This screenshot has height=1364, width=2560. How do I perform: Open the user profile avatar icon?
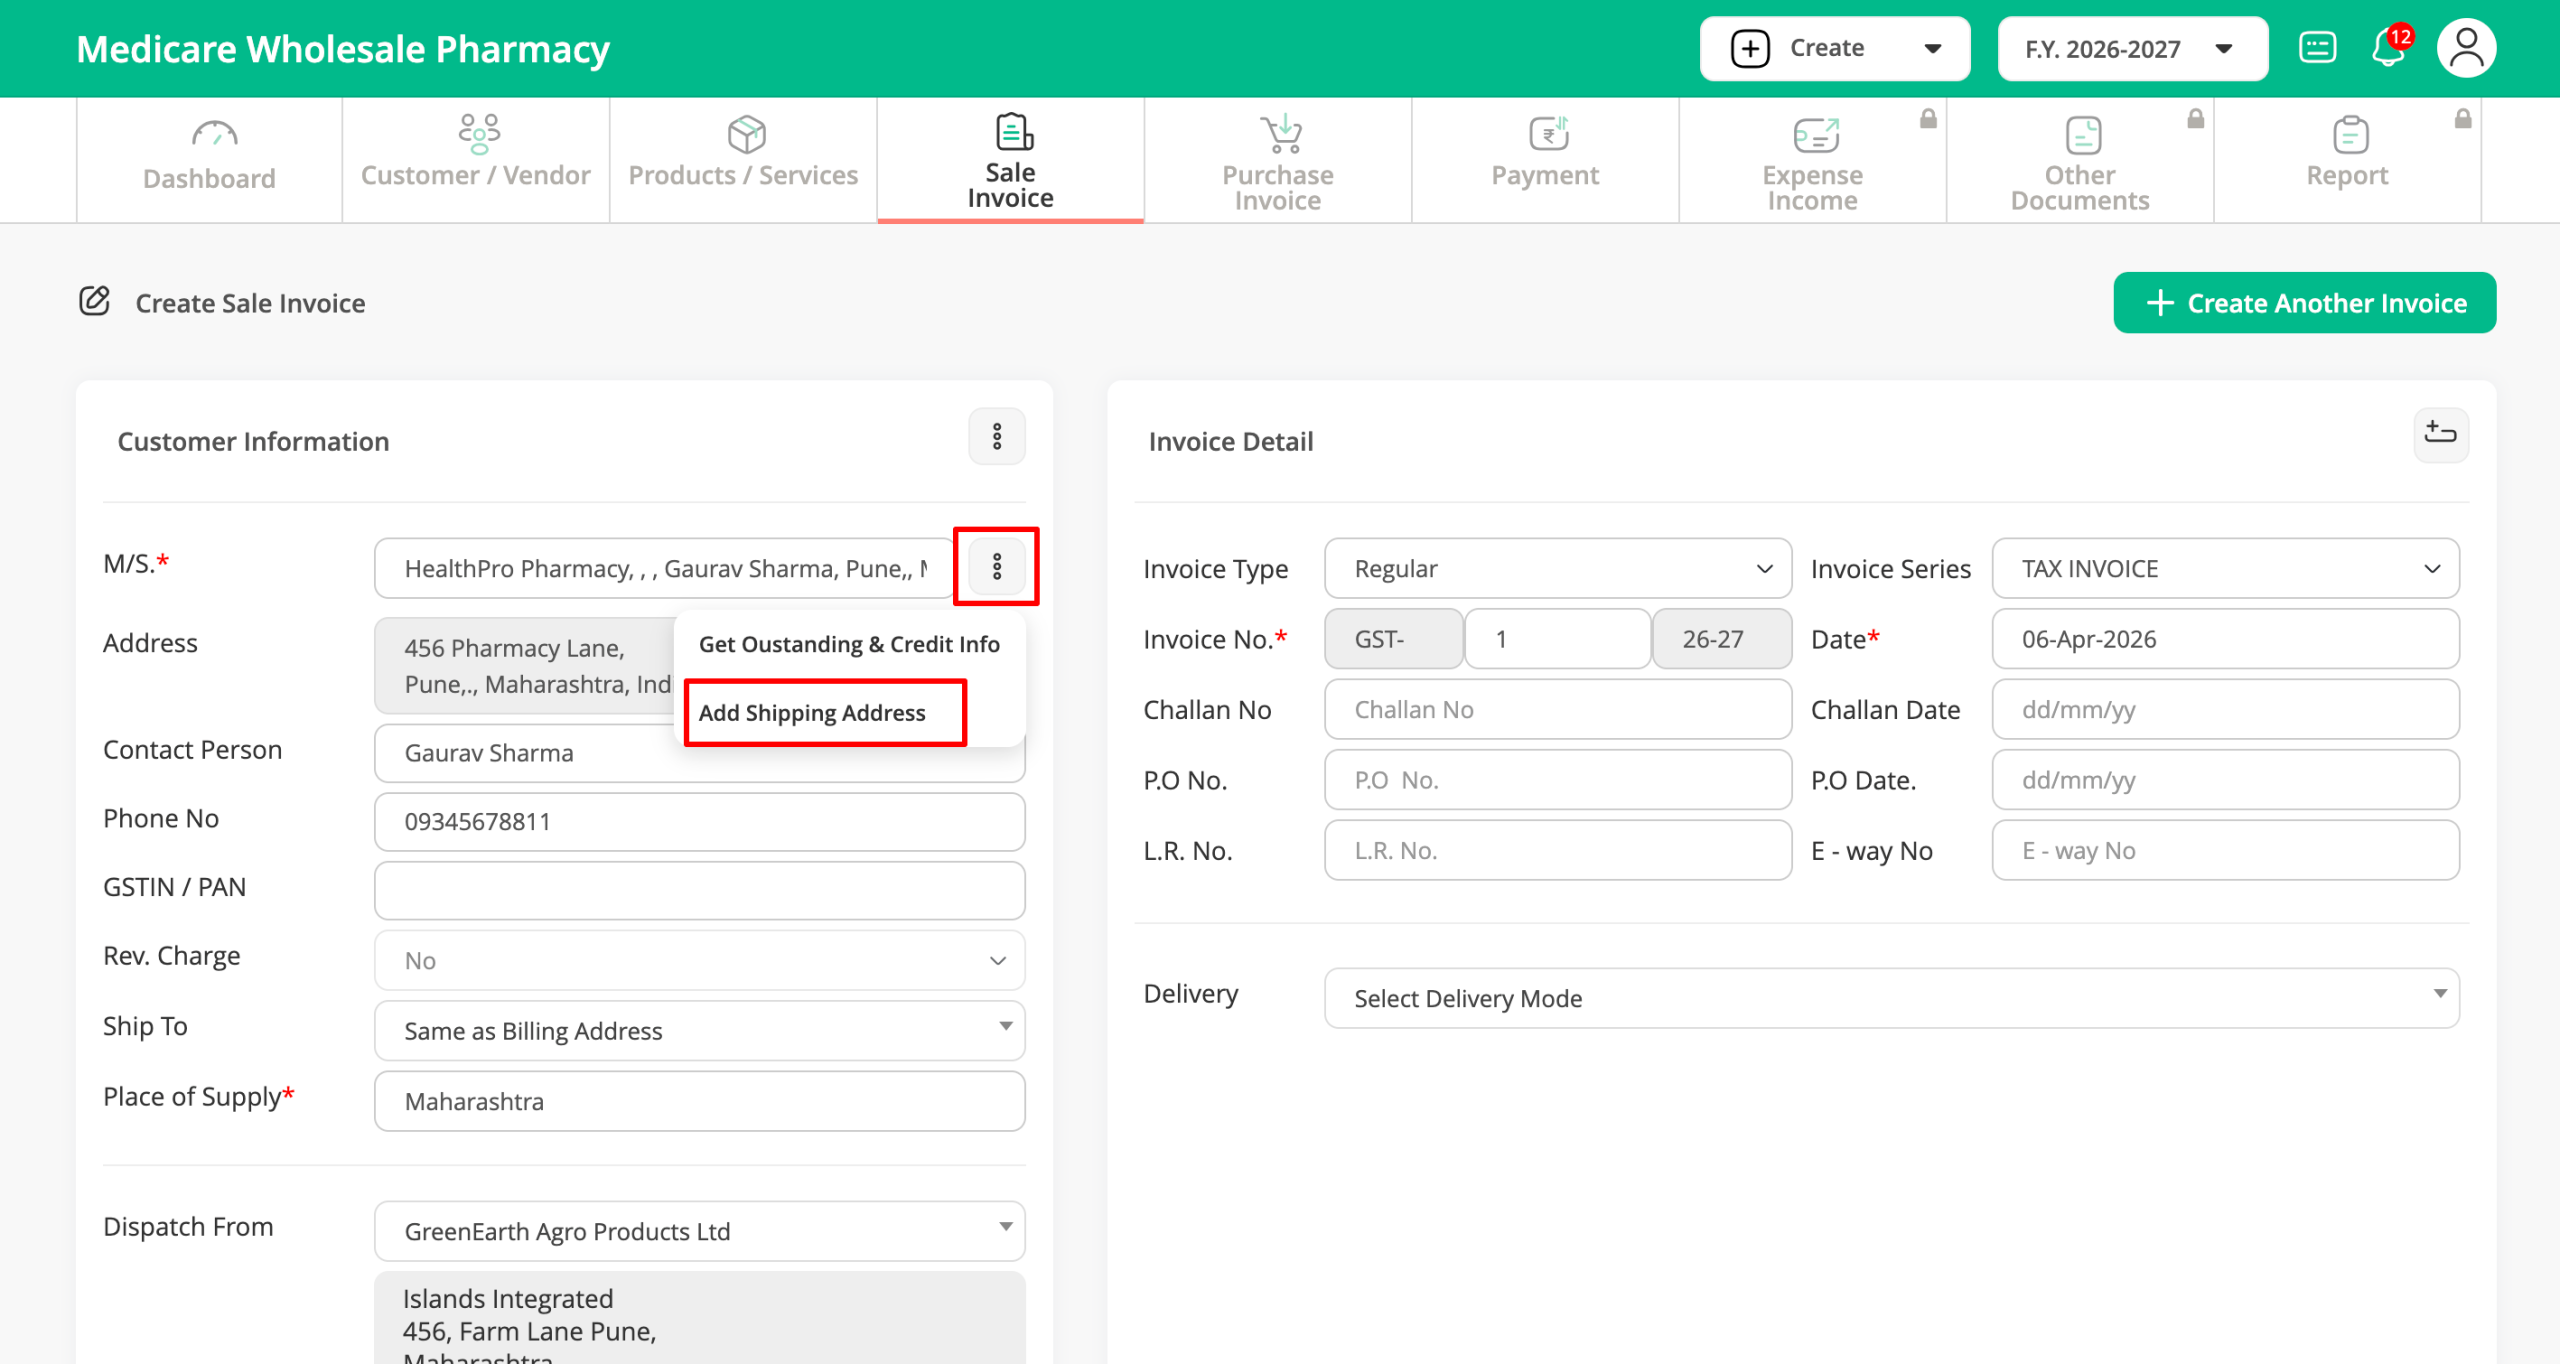pyautogui.click(x=2466, y=48)
